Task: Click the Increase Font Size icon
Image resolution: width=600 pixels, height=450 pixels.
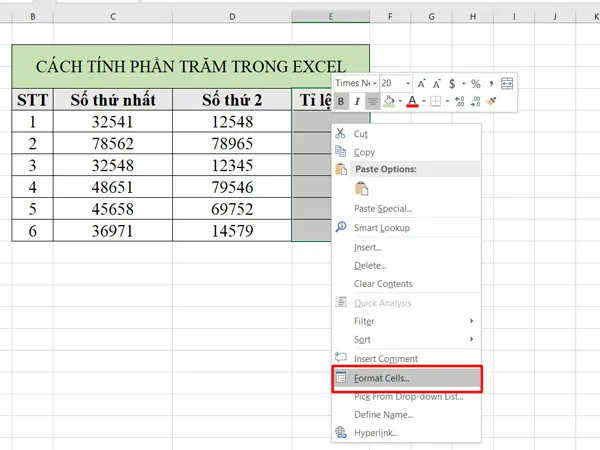Action: tap(422, 83)
